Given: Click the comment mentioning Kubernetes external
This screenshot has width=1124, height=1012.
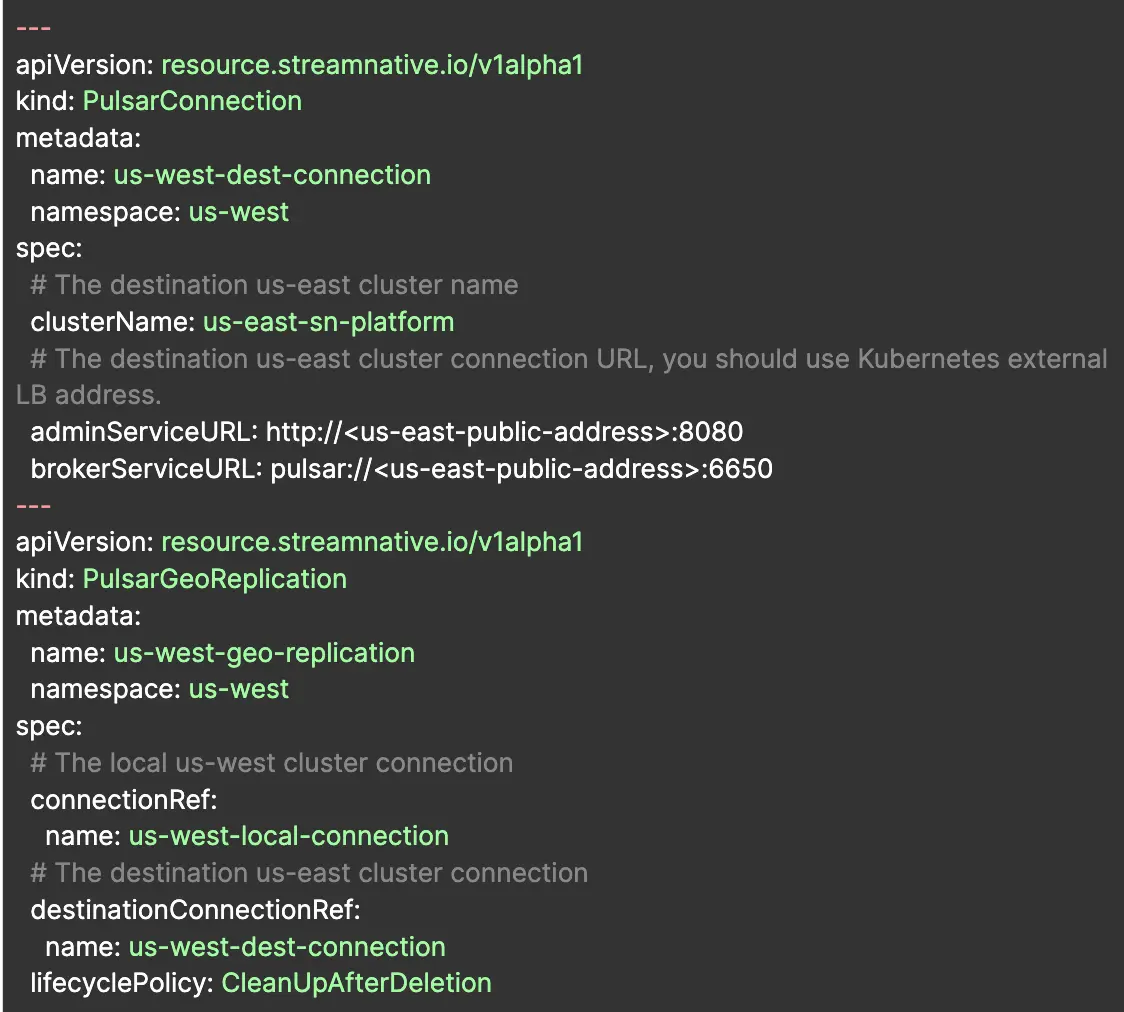Looking at the screenshot, I should (569, 359).
